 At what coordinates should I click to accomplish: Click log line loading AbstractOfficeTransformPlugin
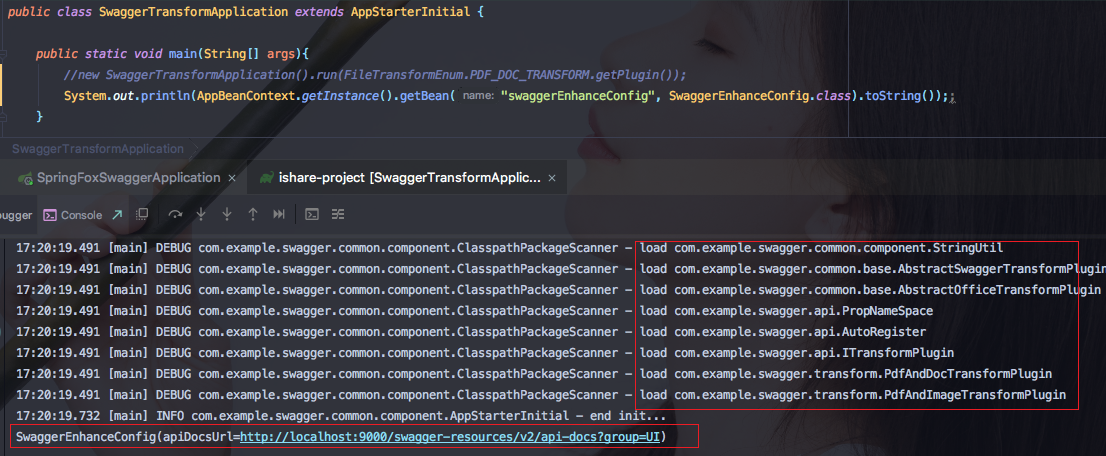pyautogui.click(x=558, y=290)
